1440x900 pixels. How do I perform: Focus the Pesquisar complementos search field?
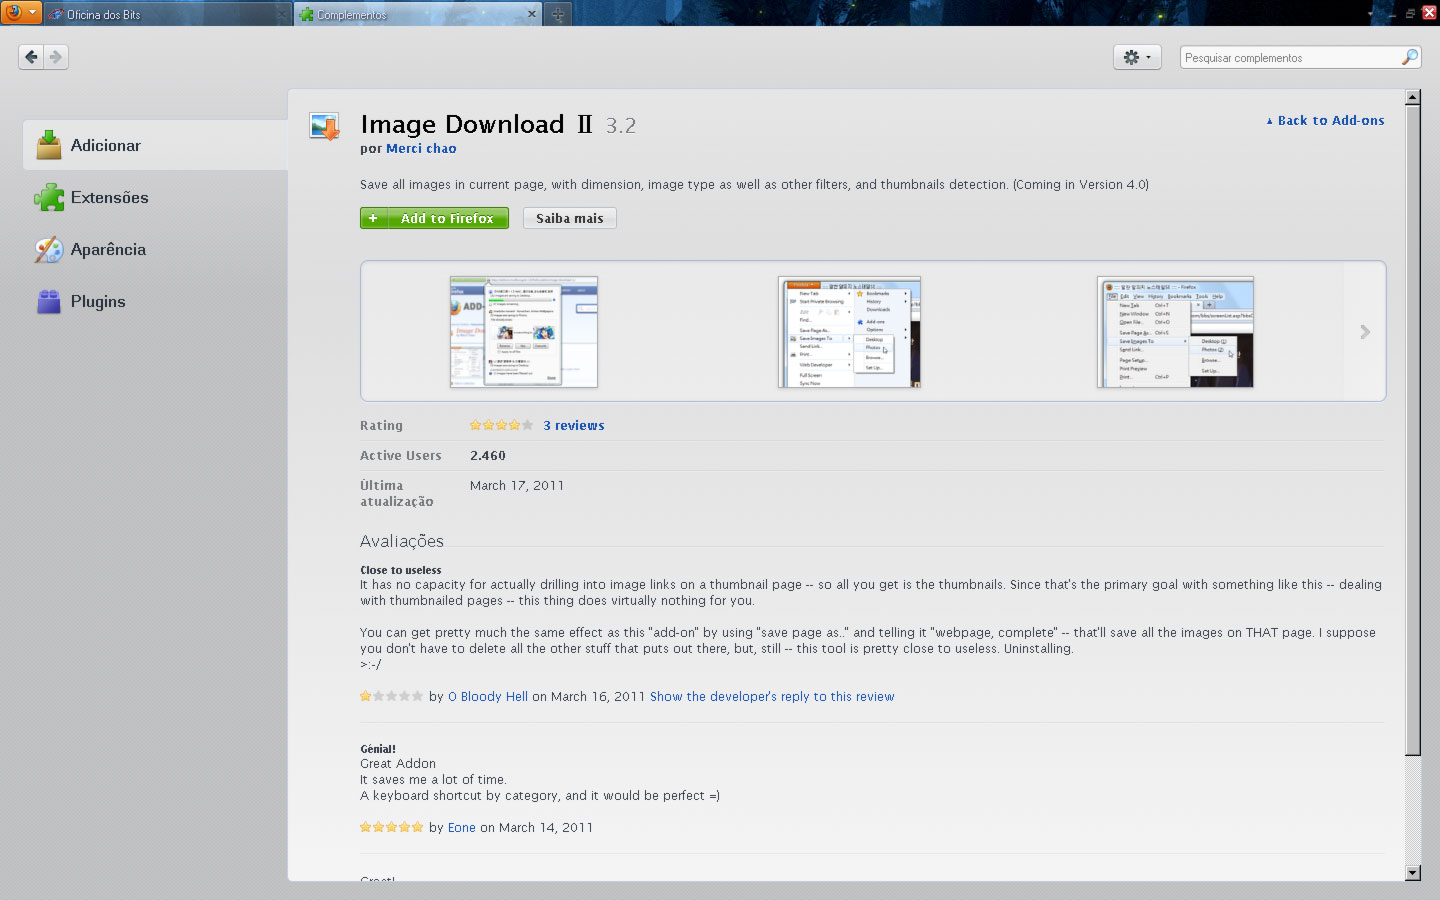1288,57
